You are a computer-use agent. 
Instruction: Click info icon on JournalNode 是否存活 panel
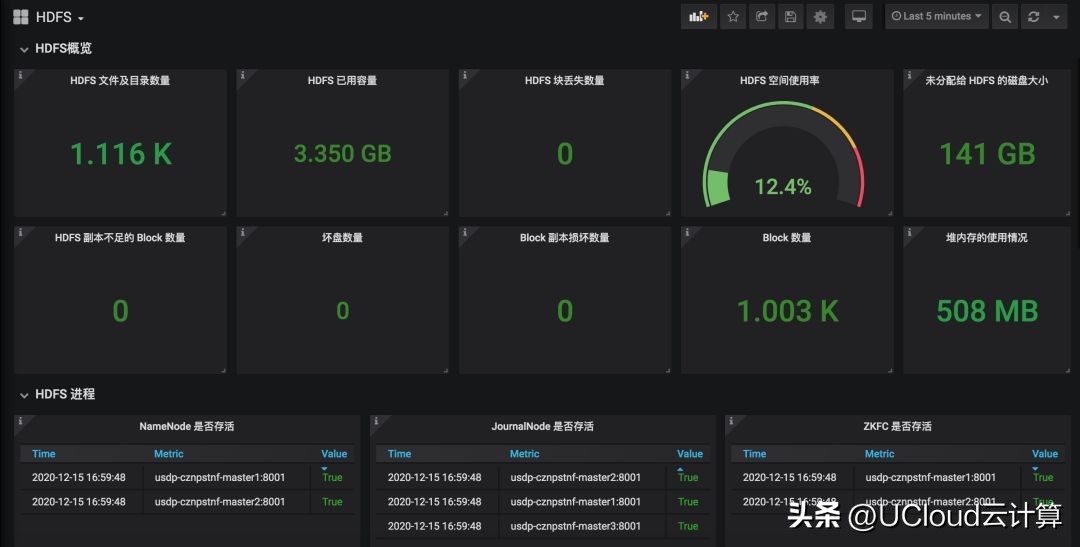[x=375, y=421]
